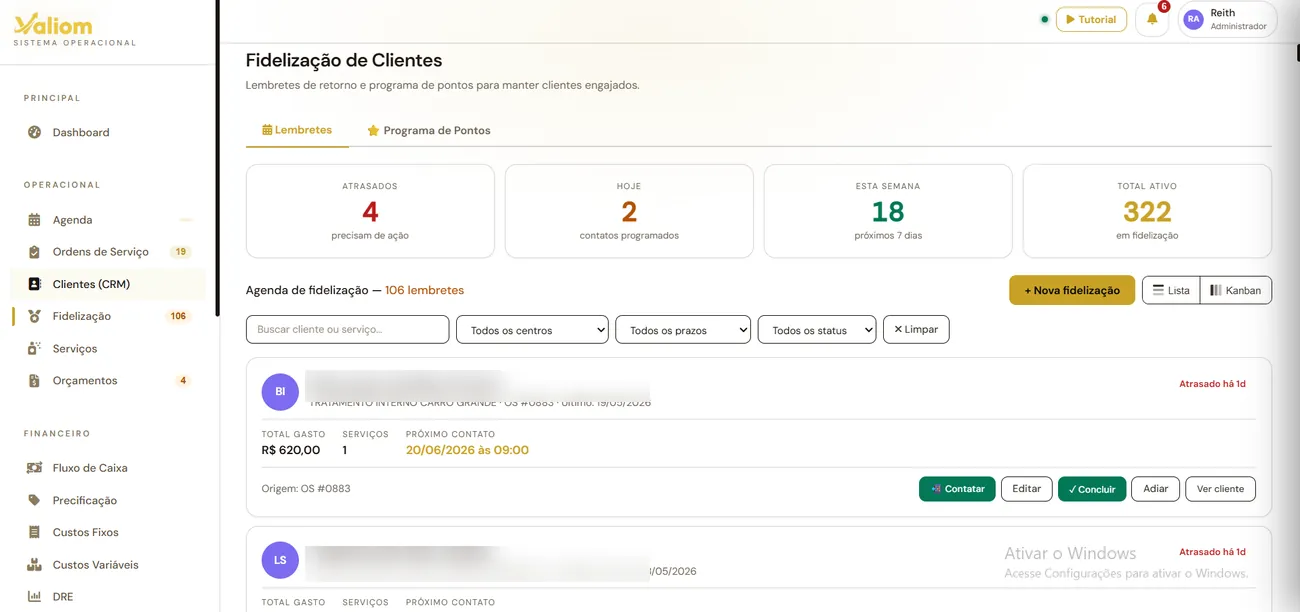Viewport: 1300px width, 612px height.
Task: Click + Nova fidelização button
Action: 1072,290
